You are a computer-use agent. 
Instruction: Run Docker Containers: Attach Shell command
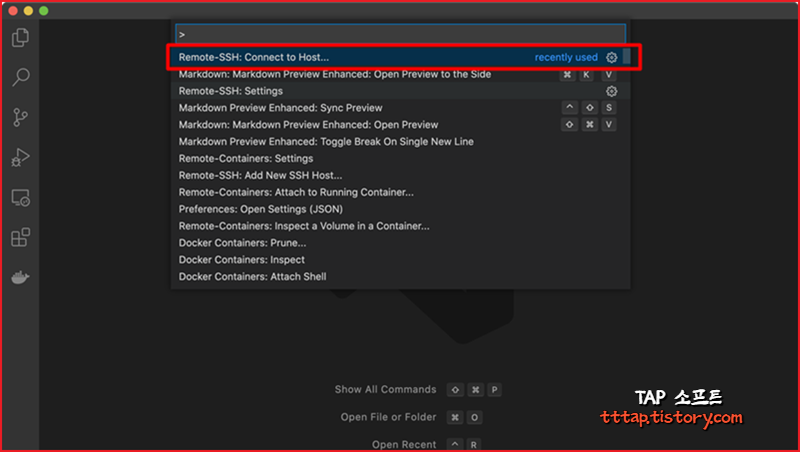pos(401,276)
